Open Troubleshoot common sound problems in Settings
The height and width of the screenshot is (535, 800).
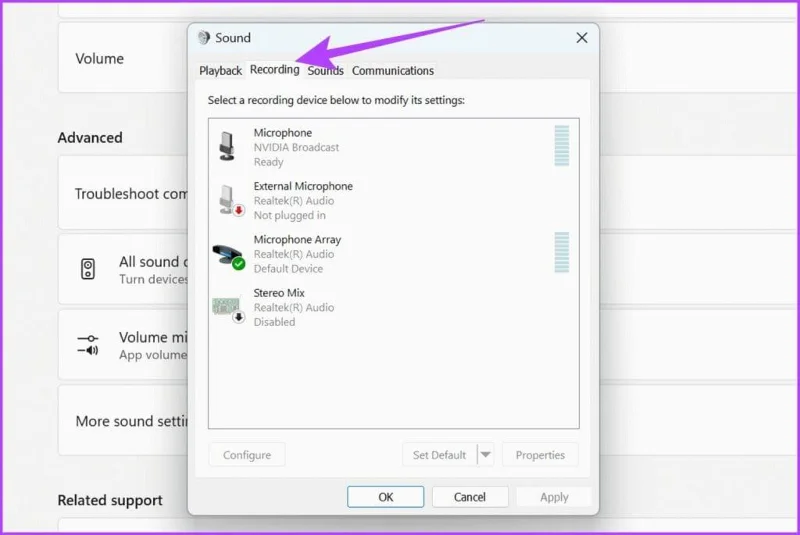123,193
